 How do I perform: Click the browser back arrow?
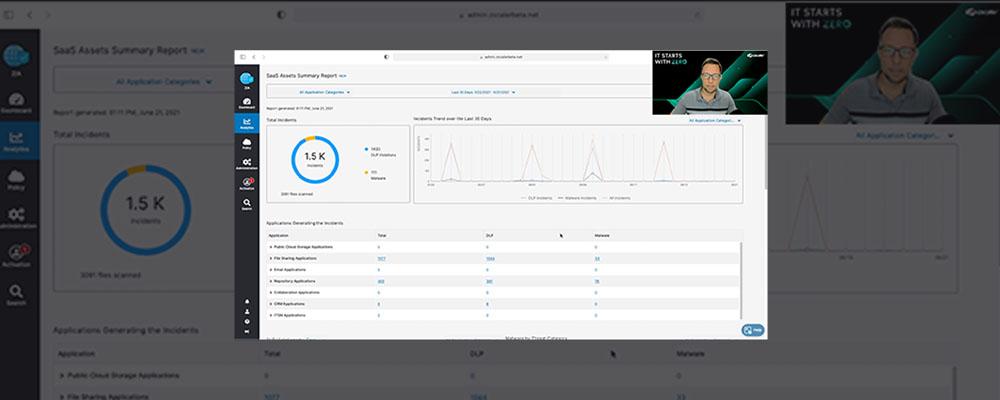click(251, 57)
